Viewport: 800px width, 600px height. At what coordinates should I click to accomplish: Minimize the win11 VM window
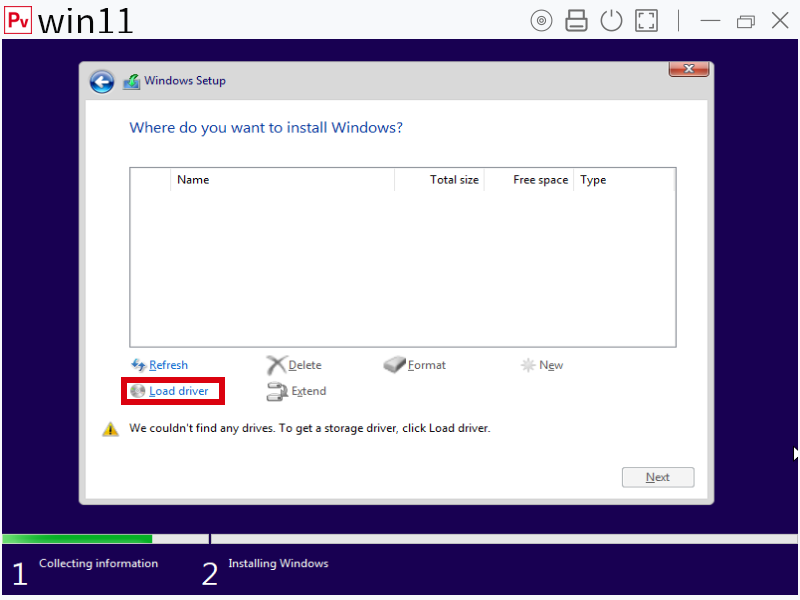(710, 21)
